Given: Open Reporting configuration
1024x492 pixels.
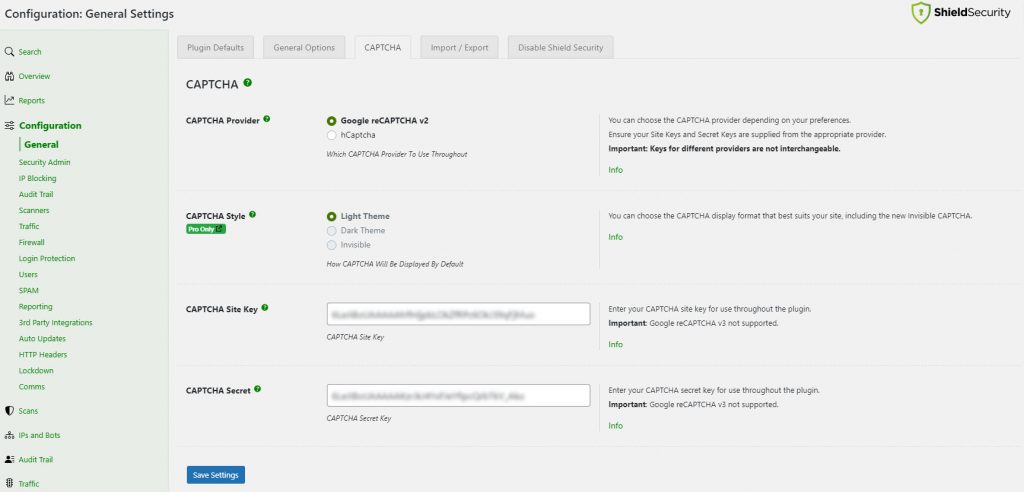Looking at the screenshot, I should pos(35,306).
